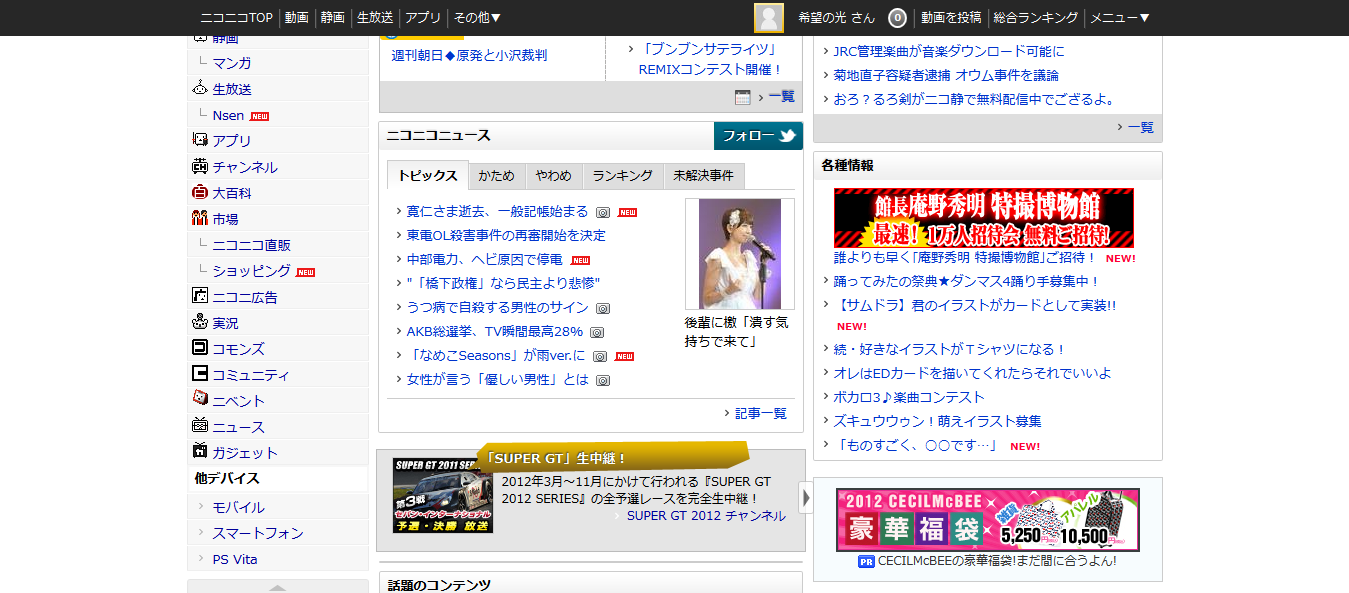Open the notification count badge showing 0
Viewport: 1349px width, 593px height.
pyautogui.click(x=897, y=18)
